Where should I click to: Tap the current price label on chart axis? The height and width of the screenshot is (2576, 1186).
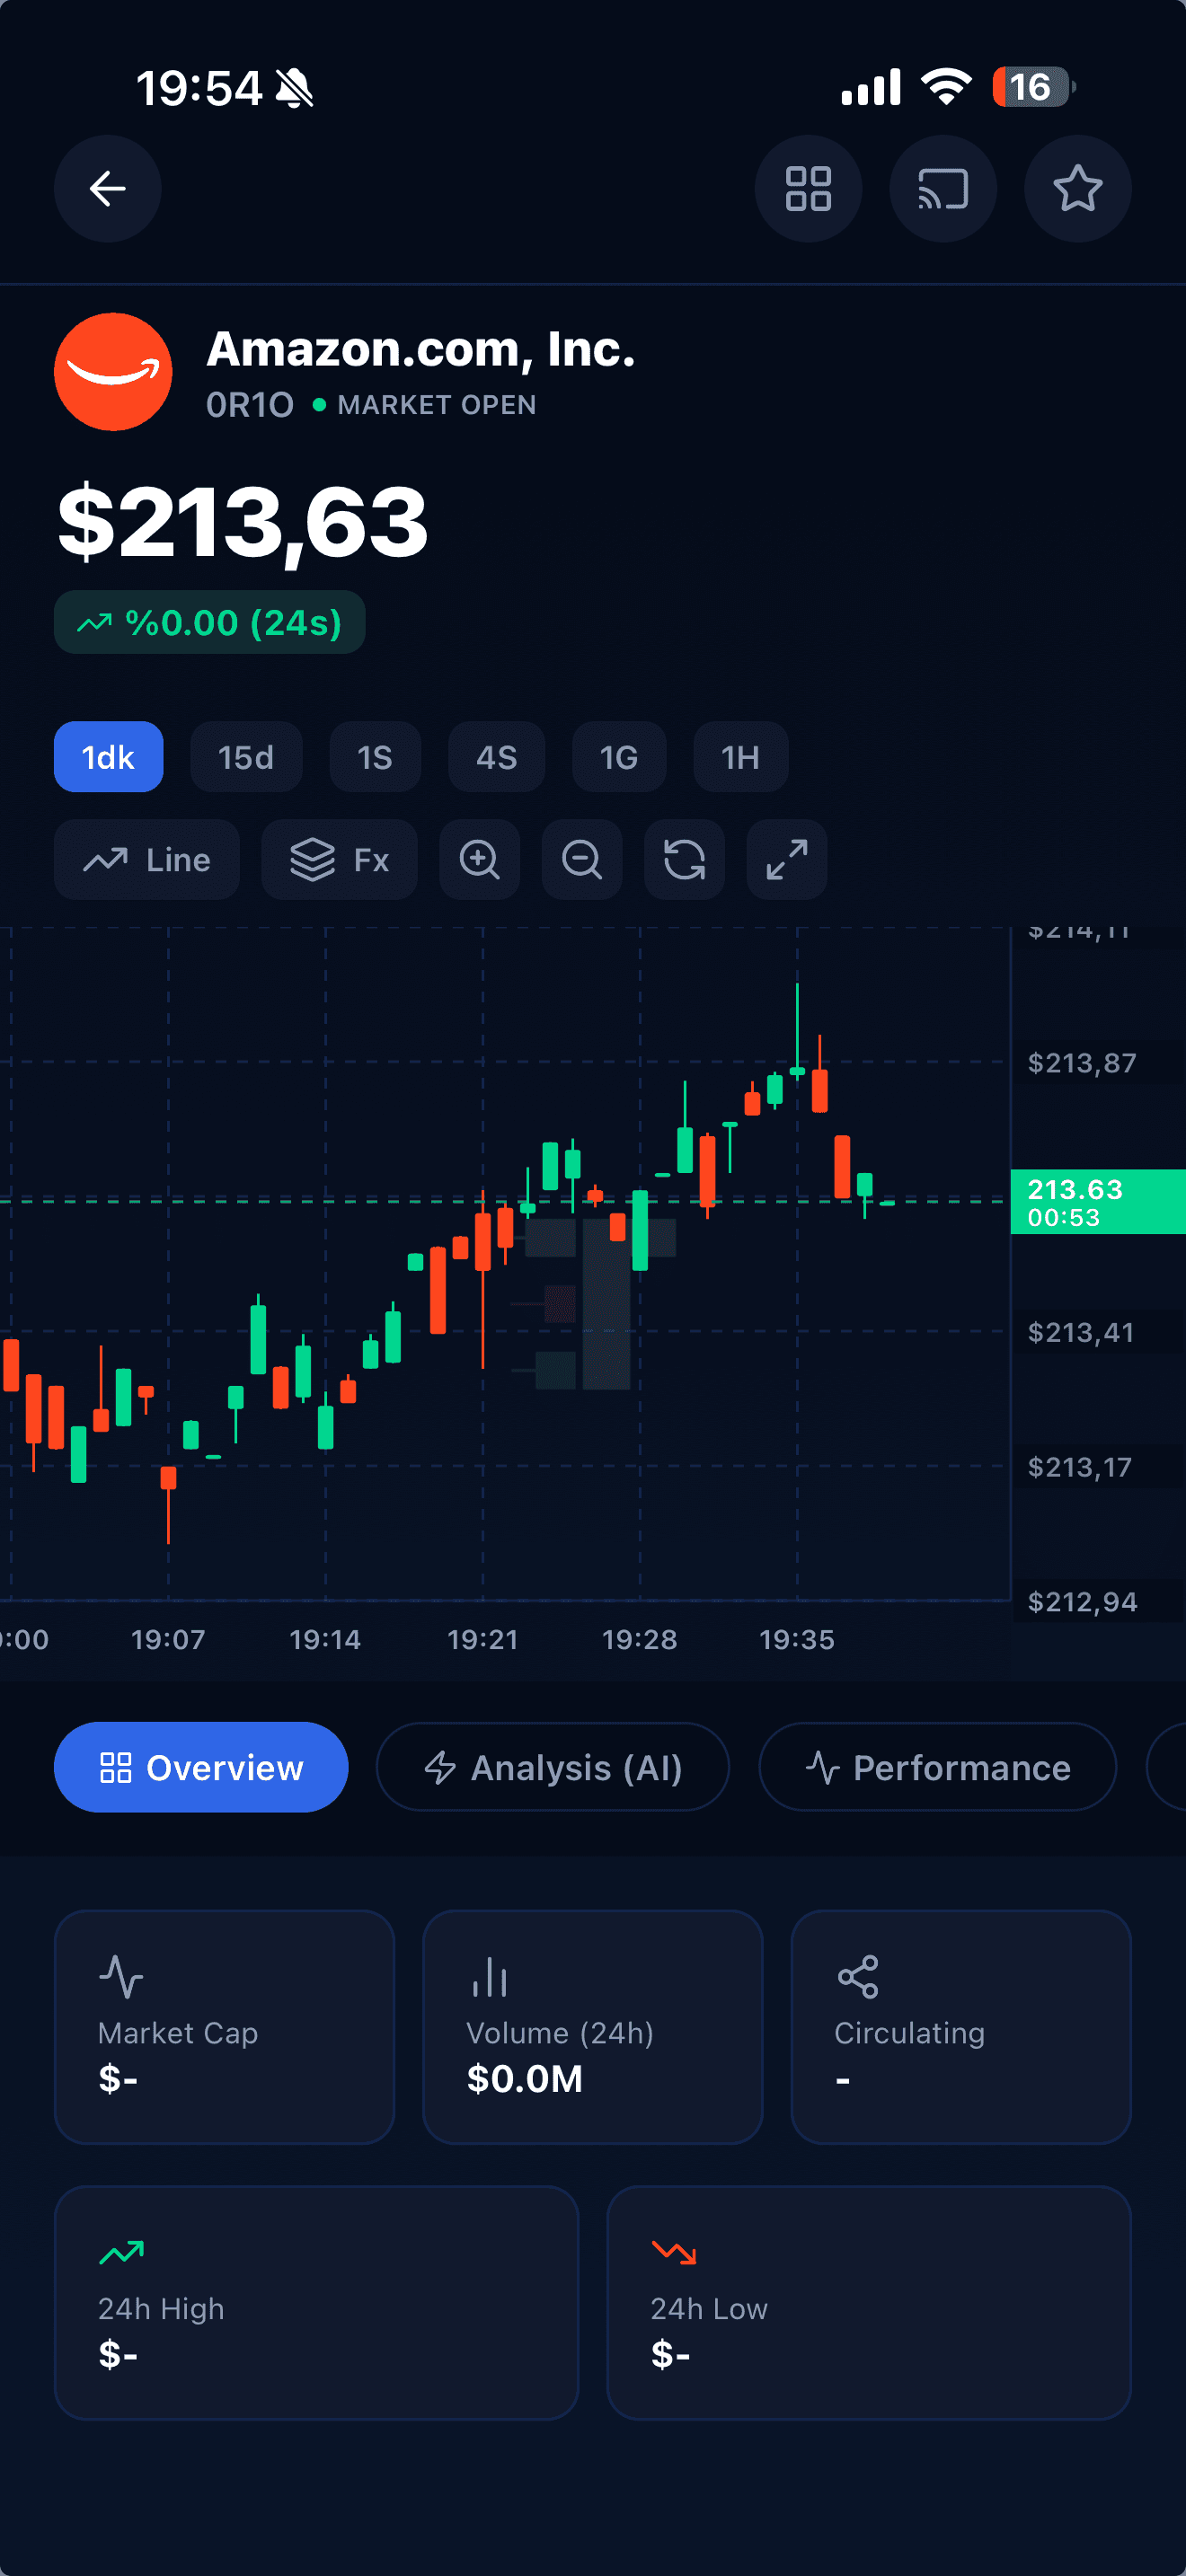coord(1097,1202)
